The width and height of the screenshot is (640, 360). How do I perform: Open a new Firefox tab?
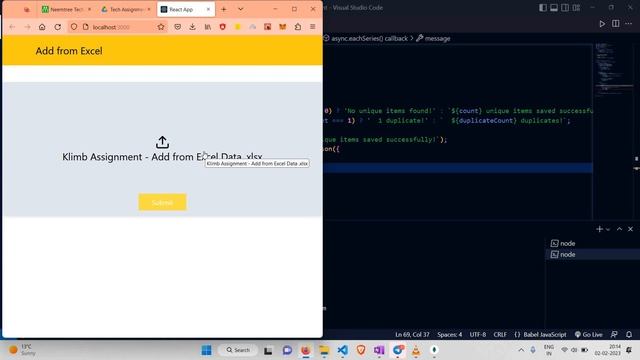(x=223, y=9)
